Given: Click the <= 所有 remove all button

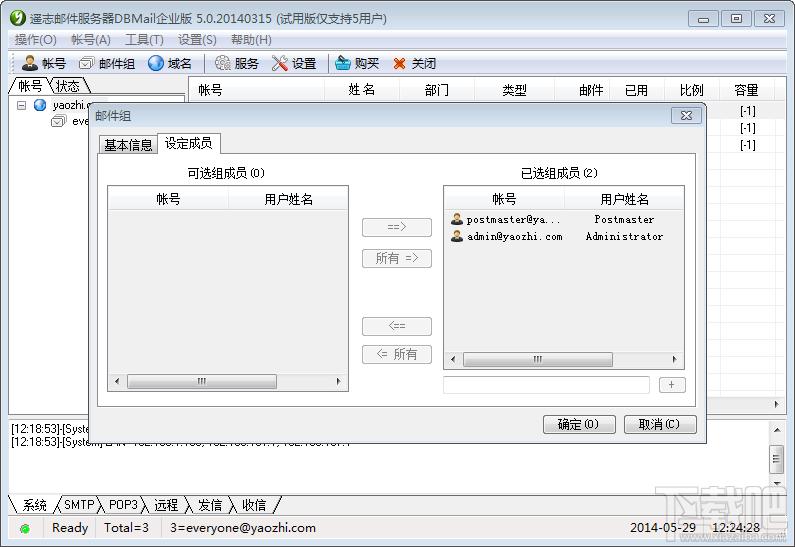Looking at the screenshot, I should pyautogui.click(x=396, y=354).
